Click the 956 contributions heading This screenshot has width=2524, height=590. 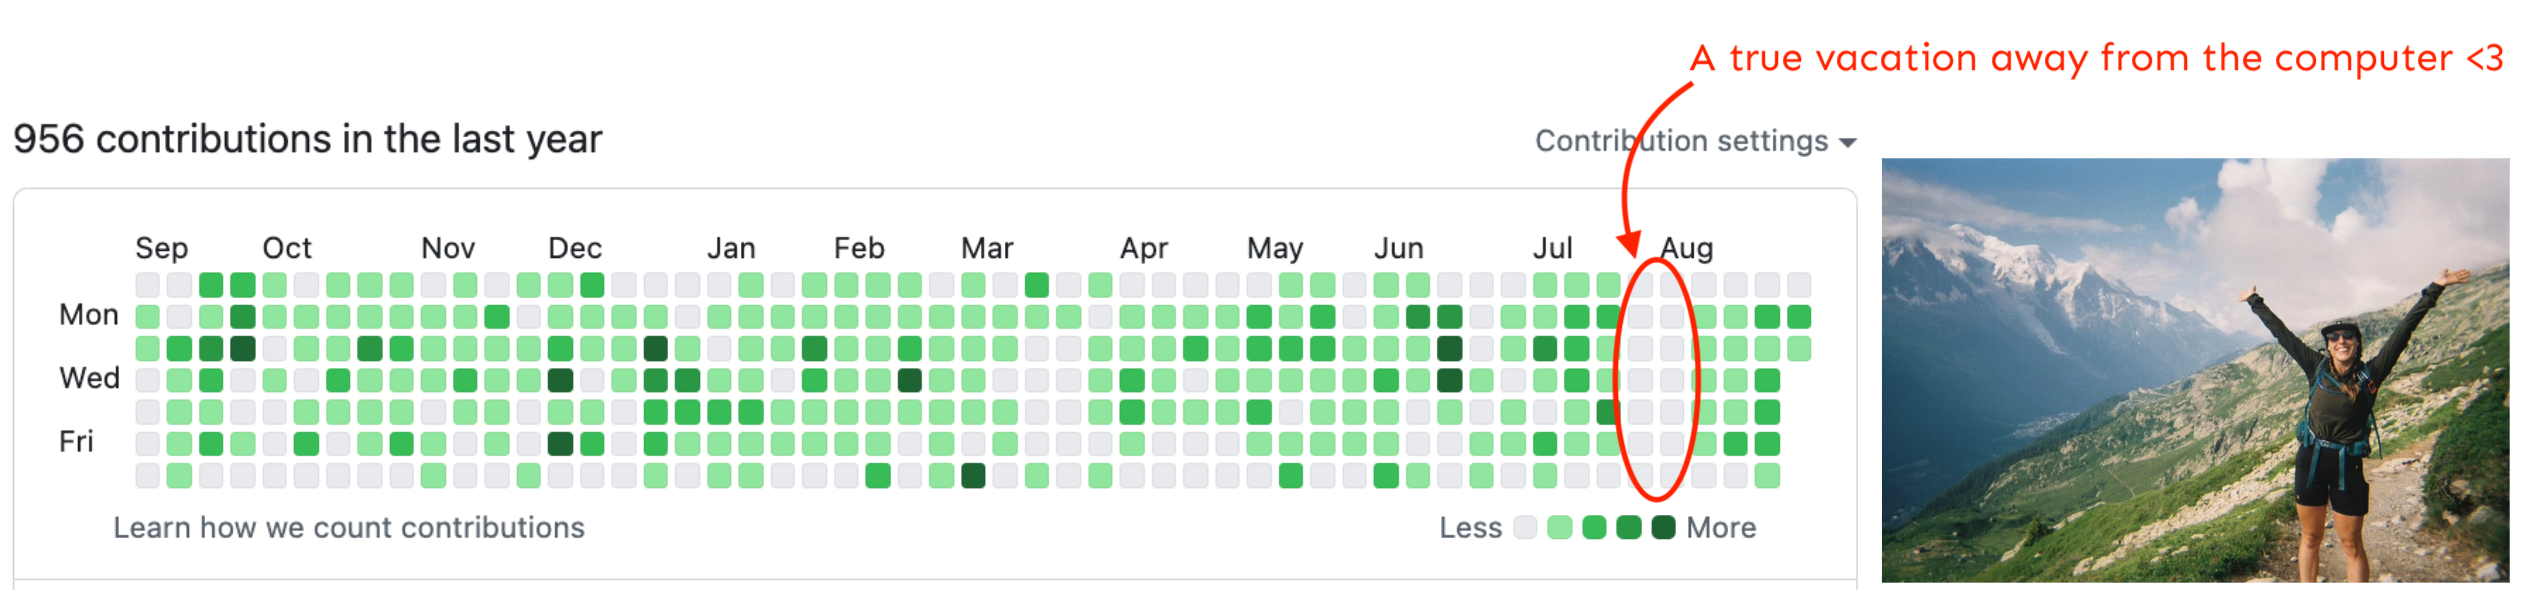pos(307,139)
